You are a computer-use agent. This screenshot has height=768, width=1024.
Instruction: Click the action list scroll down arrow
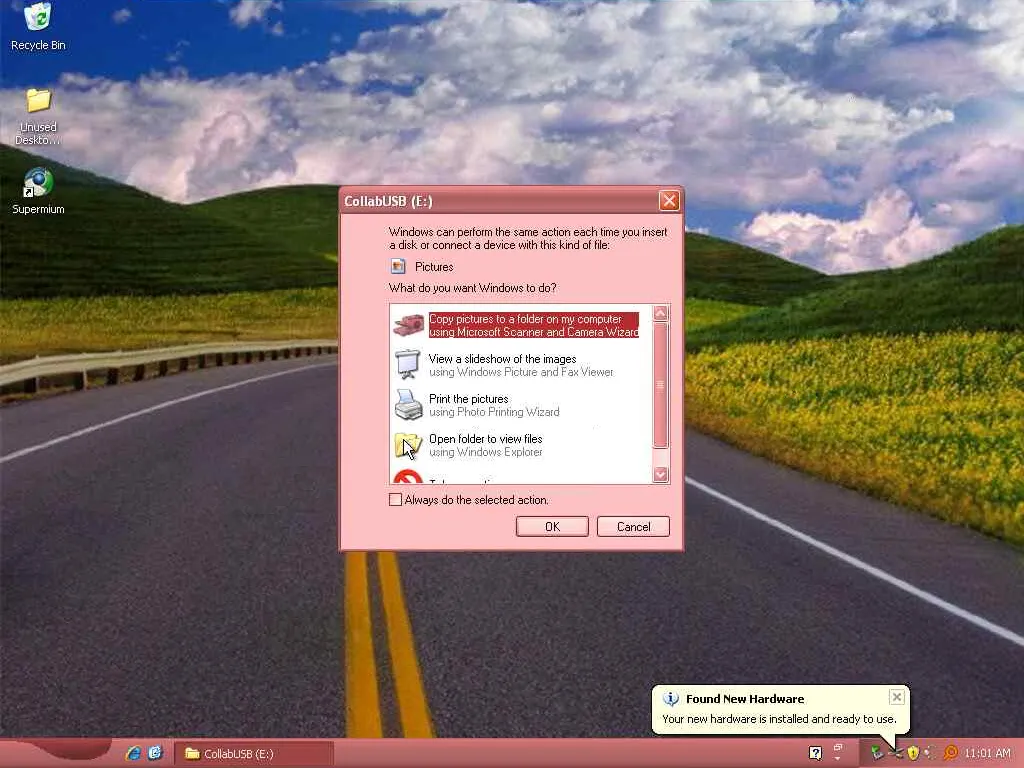click(660, 474)
